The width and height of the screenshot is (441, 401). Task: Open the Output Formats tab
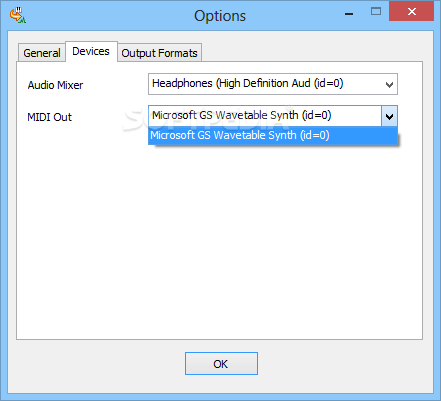click(x=159, y=53)
